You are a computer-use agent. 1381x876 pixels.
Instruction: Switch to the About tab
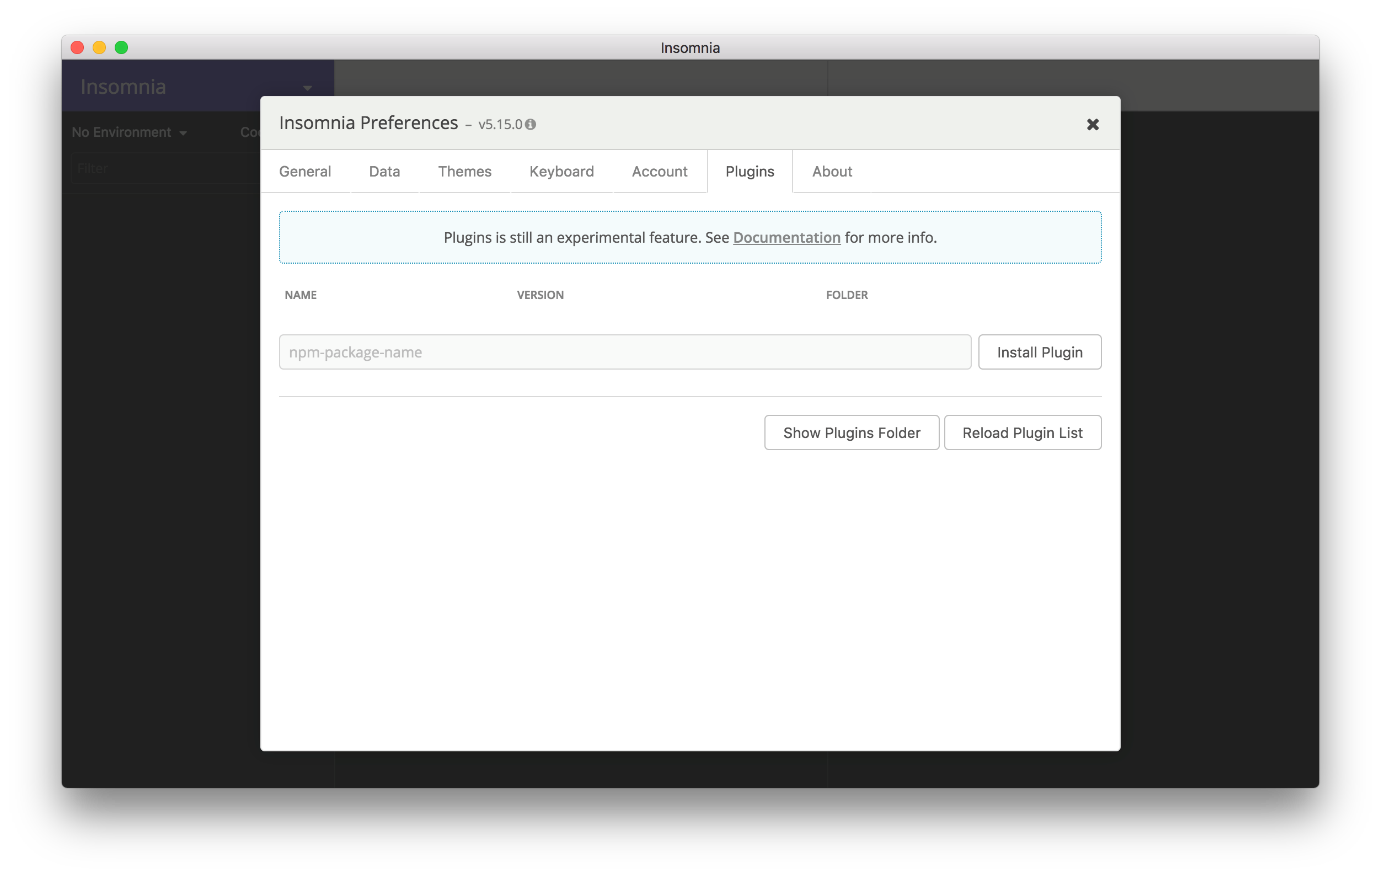(x=832, y=172)
